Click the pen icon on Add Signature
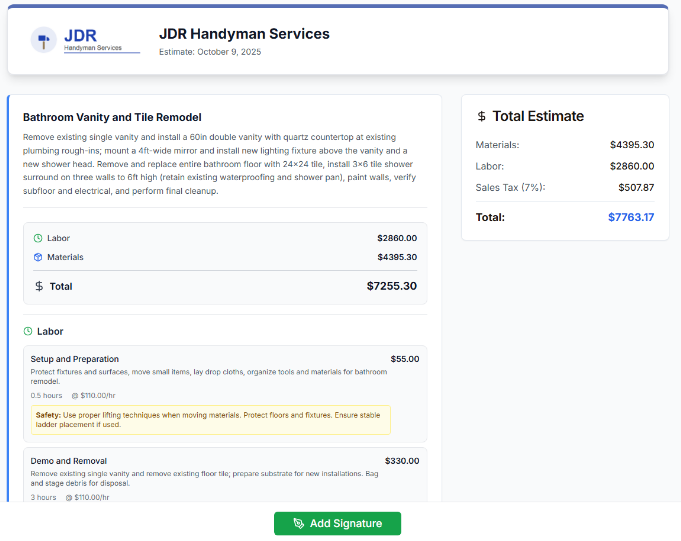Viewport: 681px width, 541px height. point(298,524)
